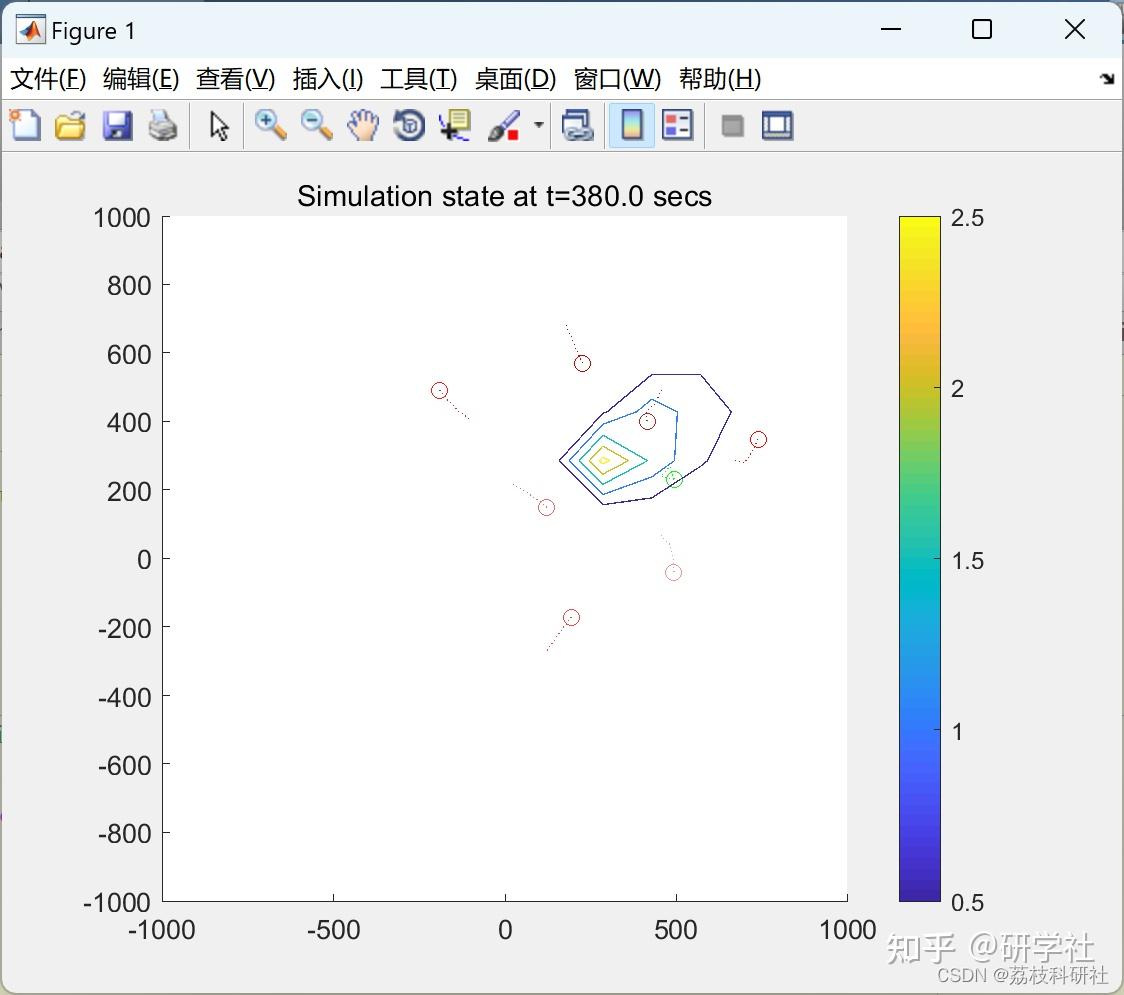1124x995 pixels.
Task: Print the figure
Action: click(x=163, y=125)
